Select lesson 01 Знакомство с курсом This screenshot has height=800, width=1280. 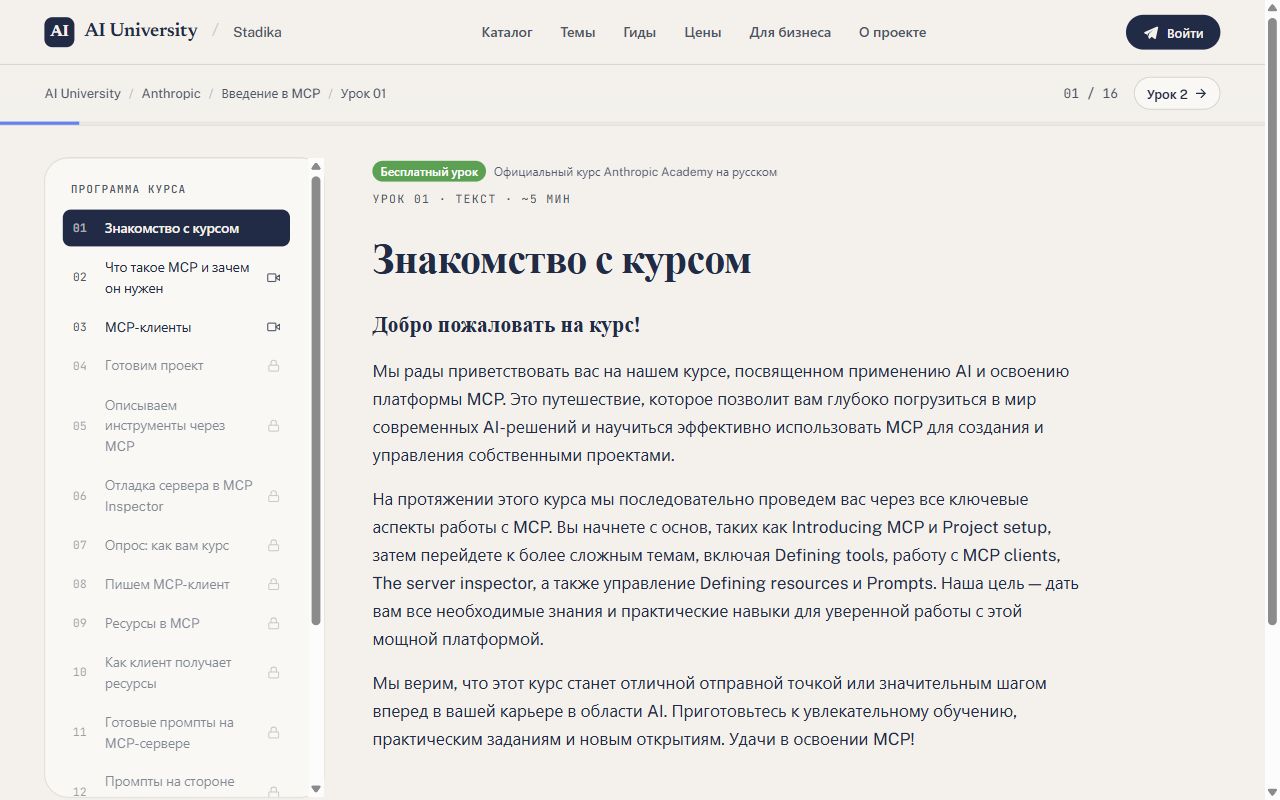[x=176, y=228]
